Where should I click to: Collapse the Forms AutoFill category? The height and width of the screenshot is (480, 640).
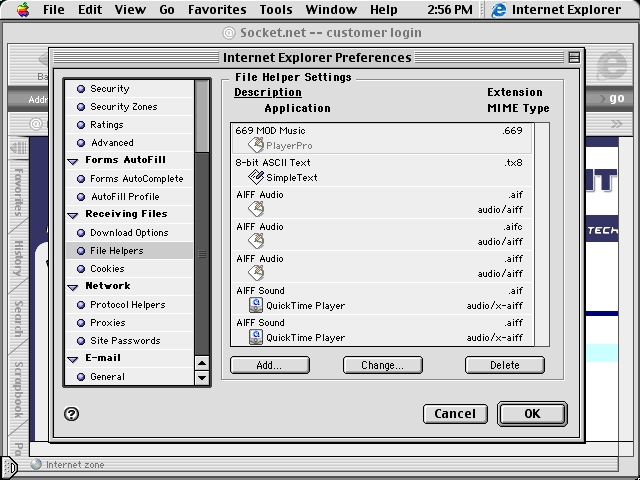(73, 161)
